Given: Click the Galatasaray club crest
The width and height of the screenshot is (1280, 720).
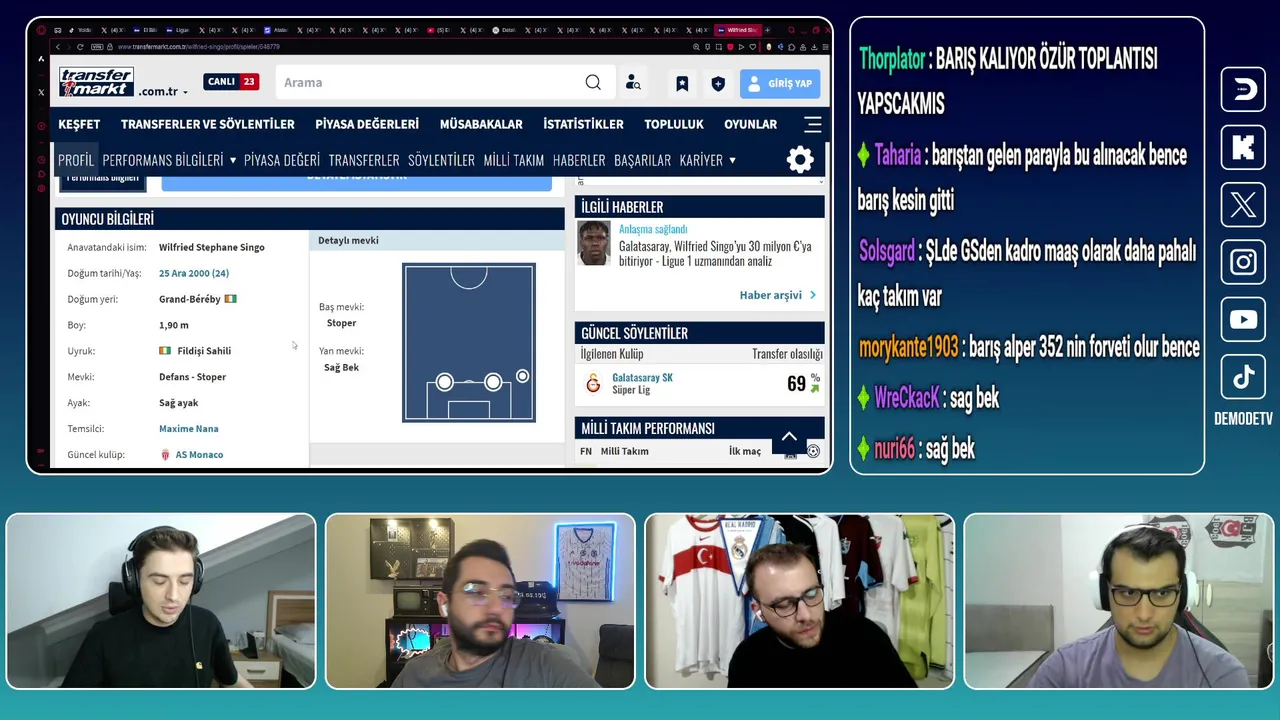Looking at the screenshot, I should tap(593, 383).
